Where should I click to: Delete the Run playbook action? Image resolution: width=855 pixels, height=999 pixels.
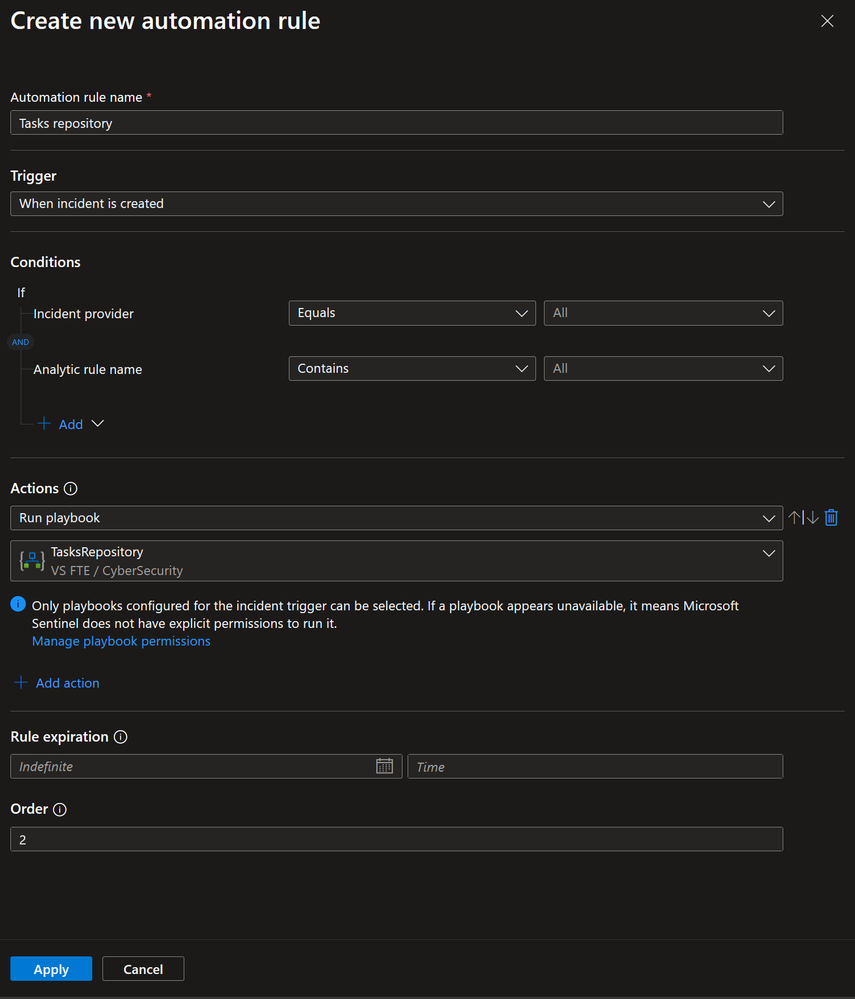831,518
